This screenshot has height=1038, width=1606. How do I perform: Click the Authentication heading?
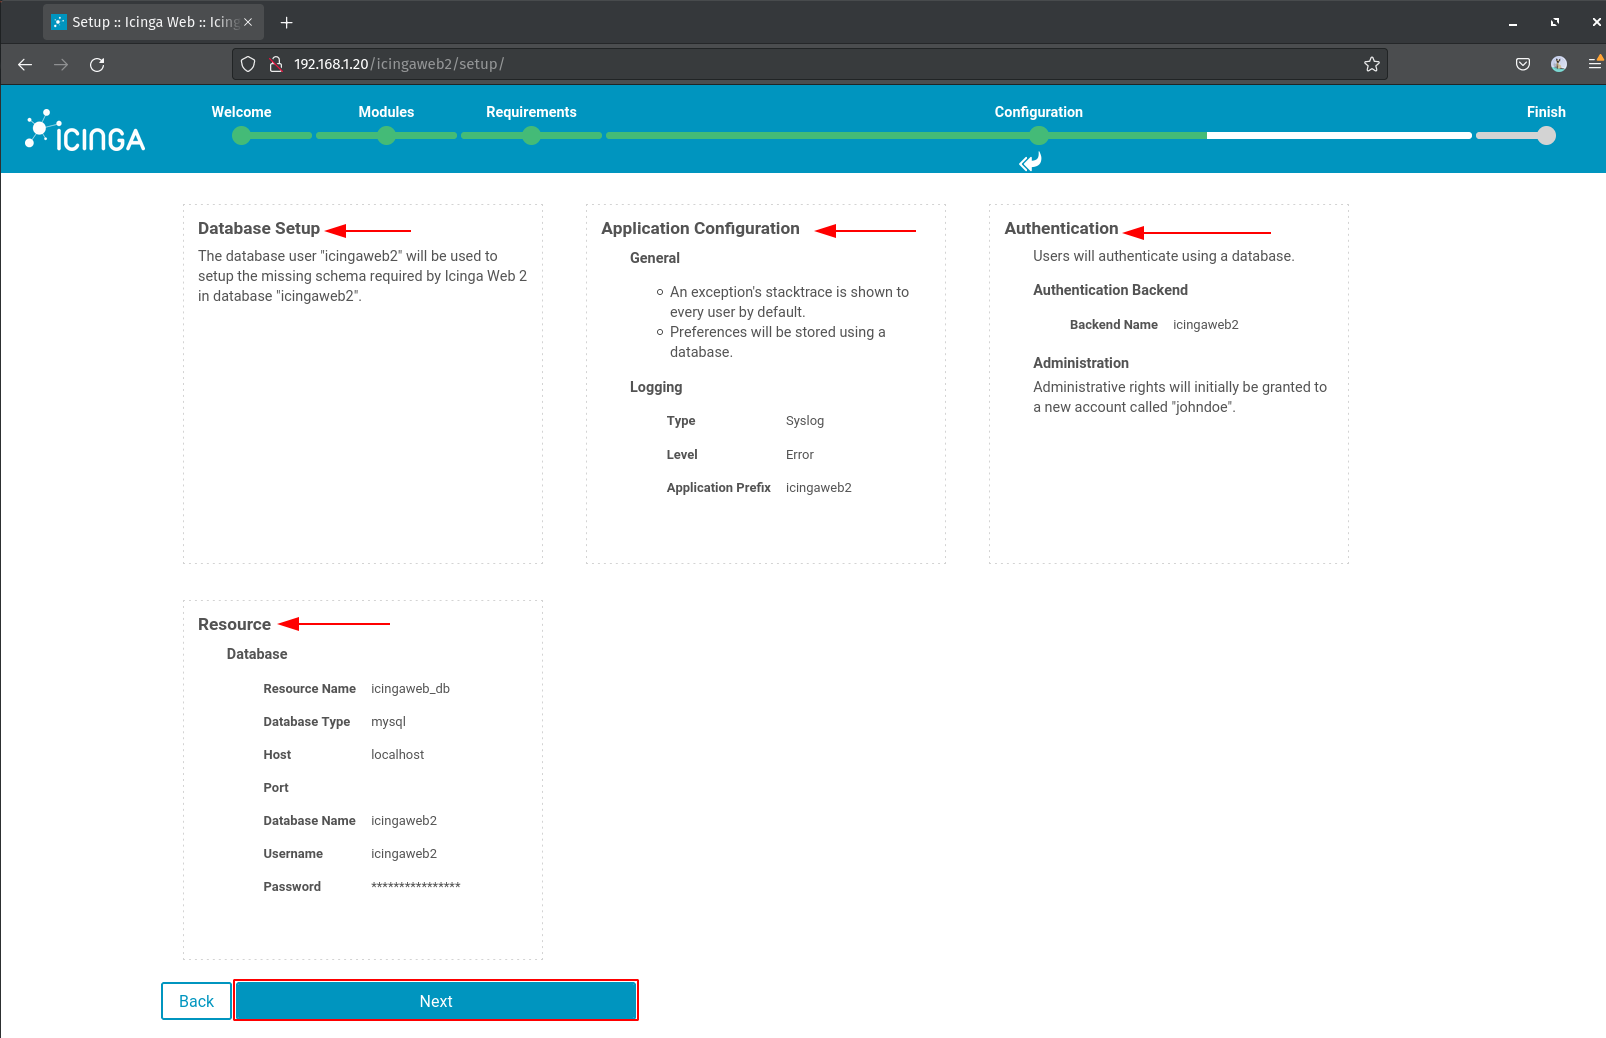(1061, 228)
